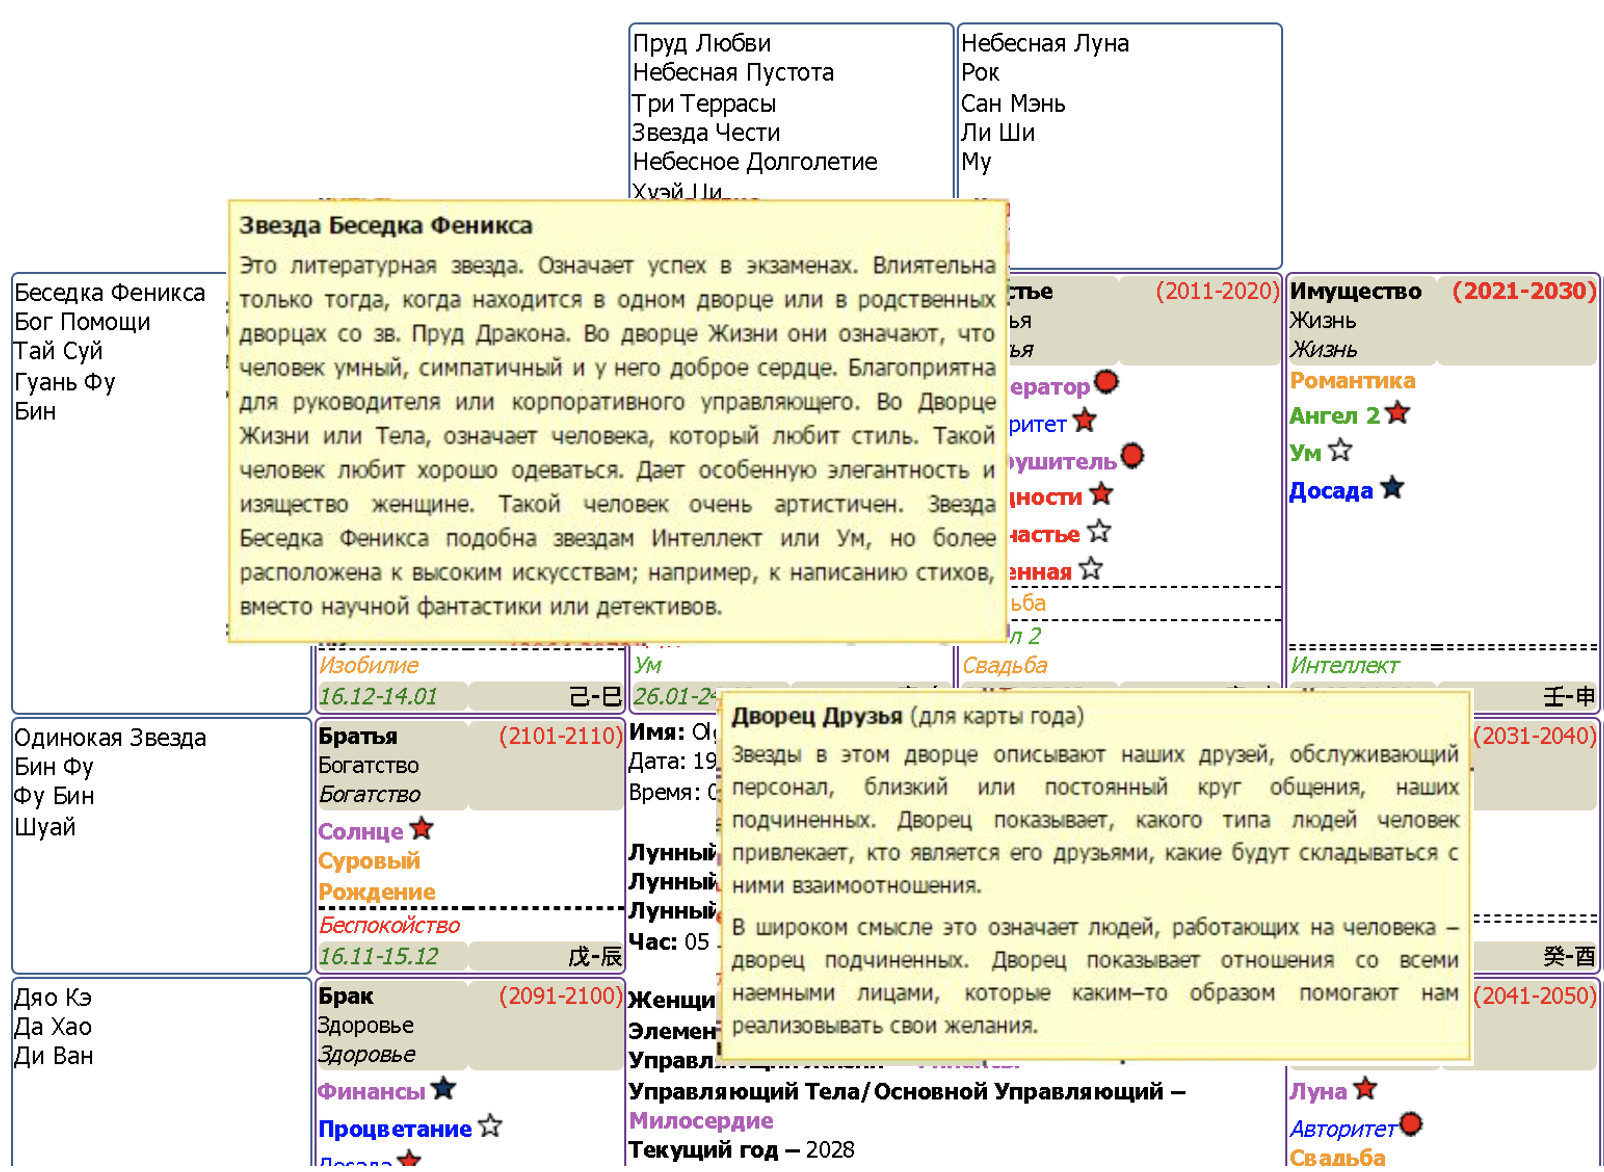The image size is (1604, 1172).
Task: Click the Луна star name
Action: pos(1318,1092)
